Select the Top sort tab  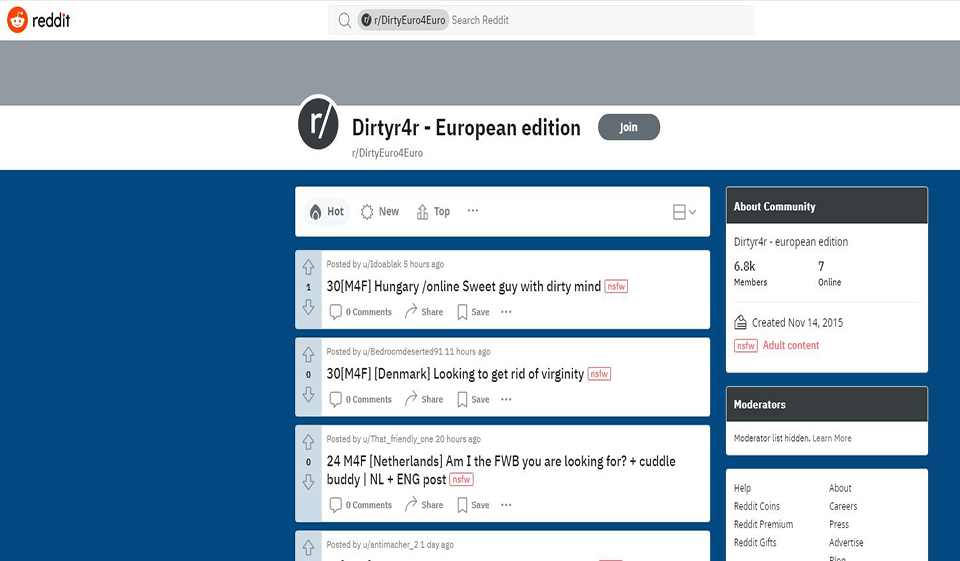[x=433, y=212]
